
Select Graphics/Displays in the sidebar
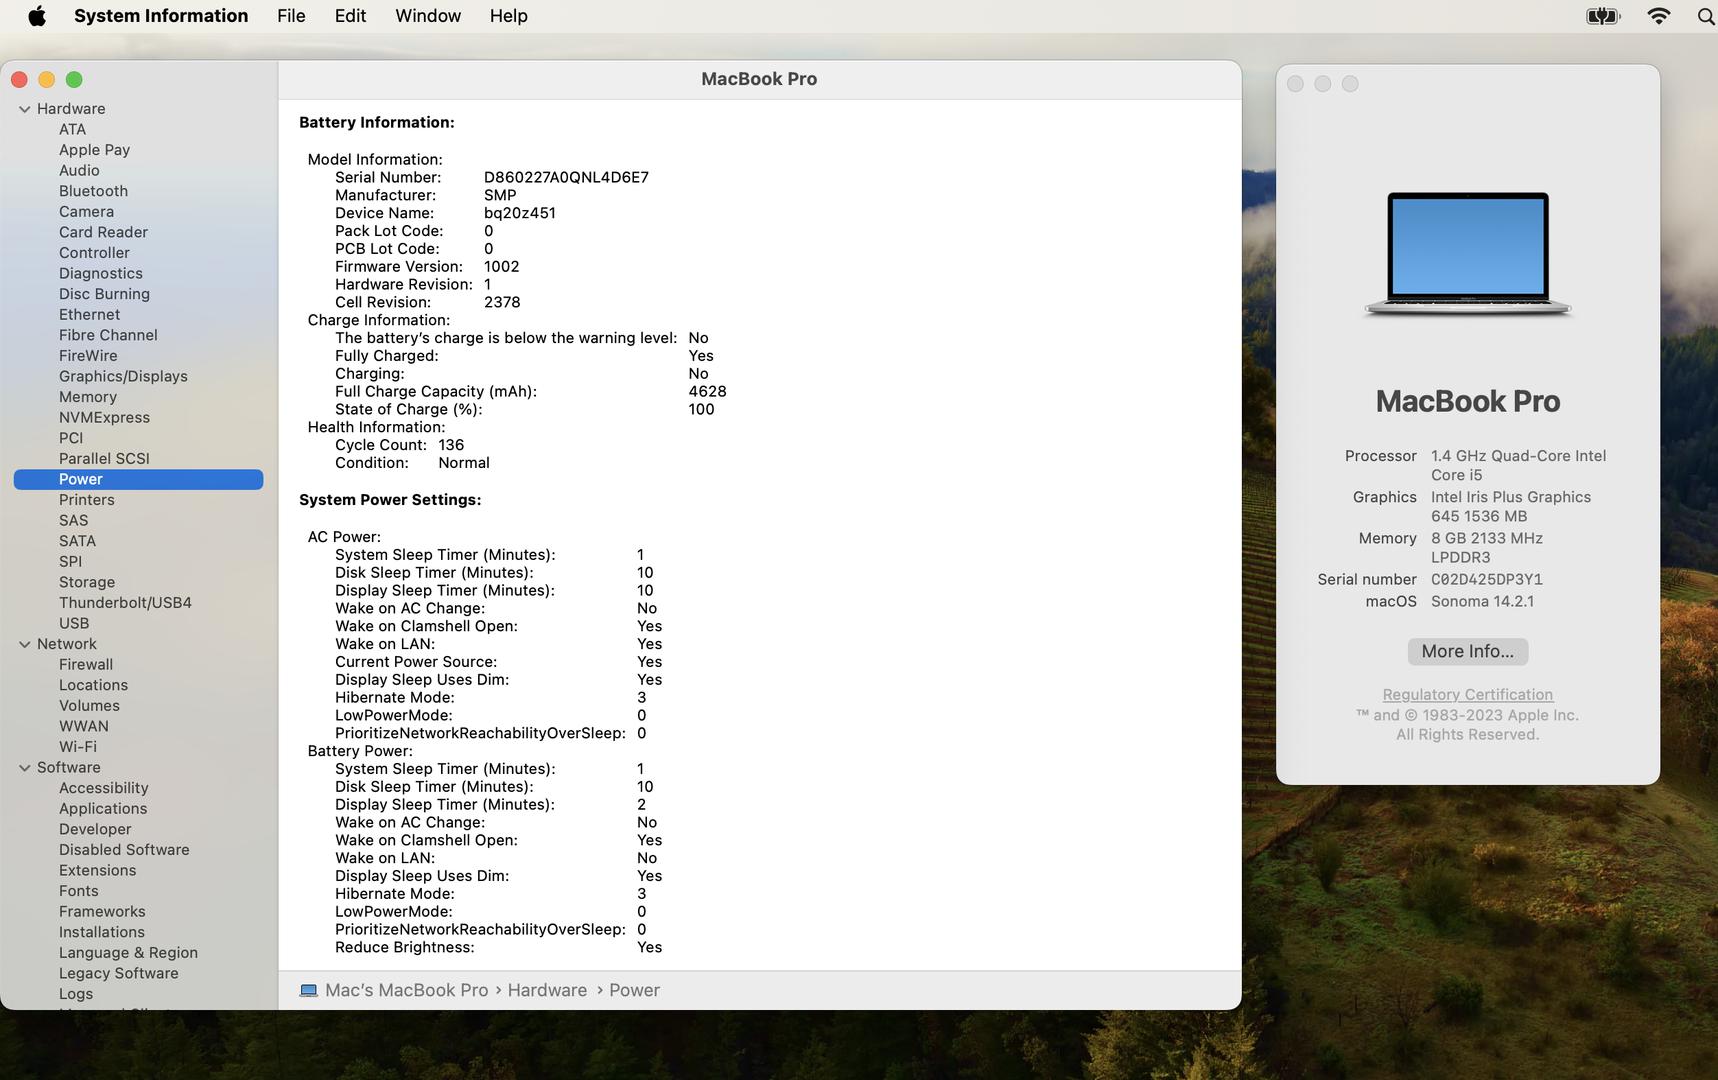pyautogui.click(x=123, y=376)
